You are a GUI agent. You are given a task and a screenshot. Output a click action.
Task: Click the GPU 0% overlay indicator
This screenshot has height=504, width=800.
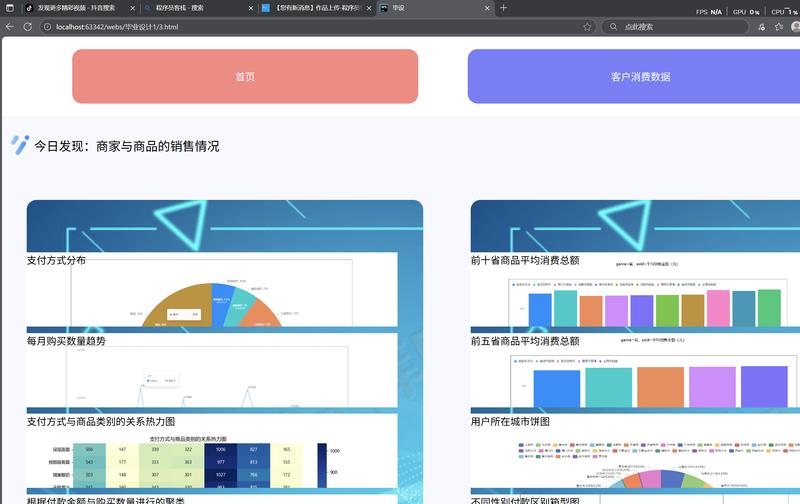[746, 12]
